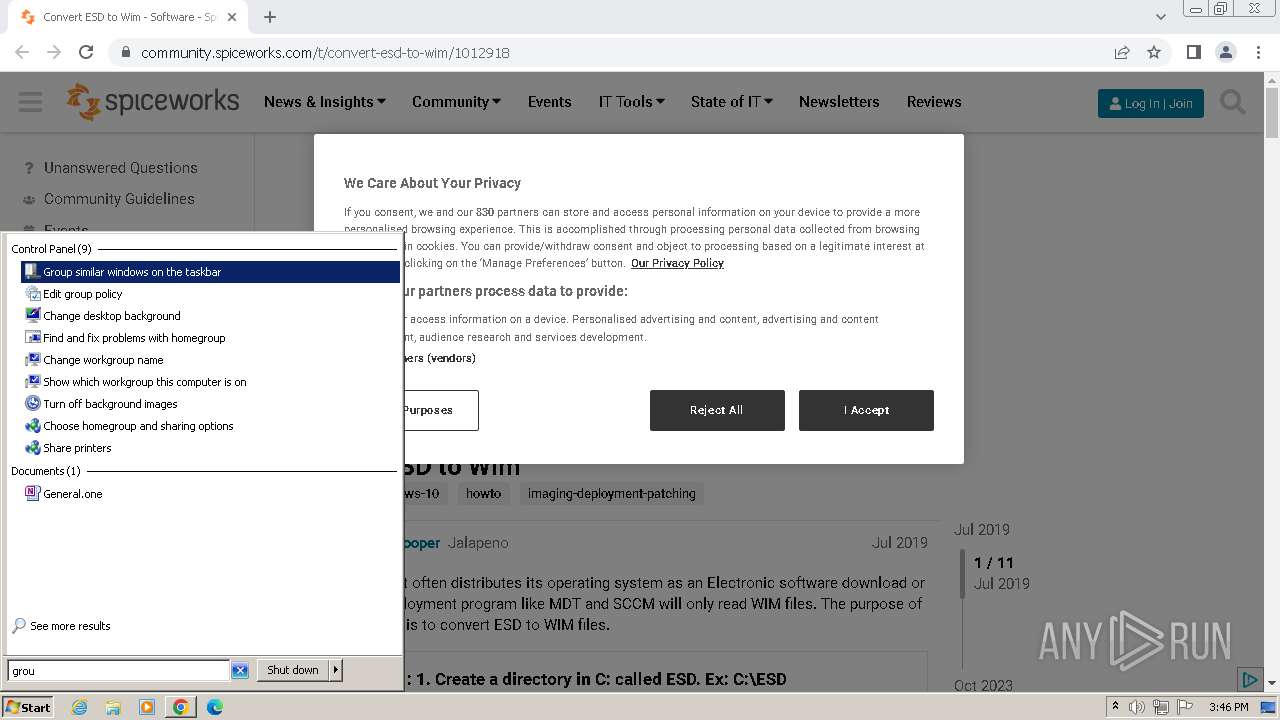Click the Start menu search box

(x=119, y=671)
